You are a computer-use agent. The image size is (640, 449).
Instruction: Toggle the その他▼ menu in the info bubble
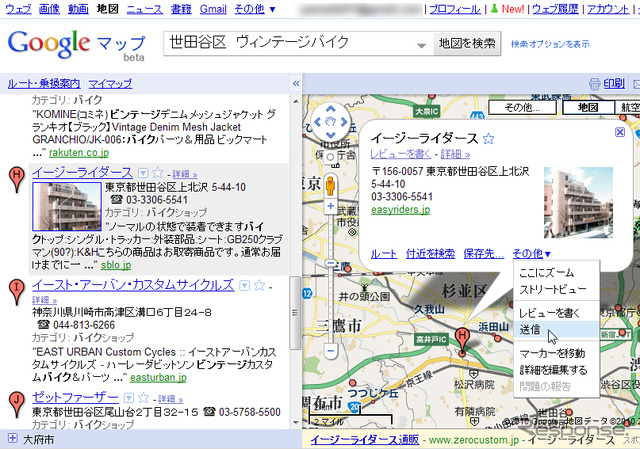point(531,253)
